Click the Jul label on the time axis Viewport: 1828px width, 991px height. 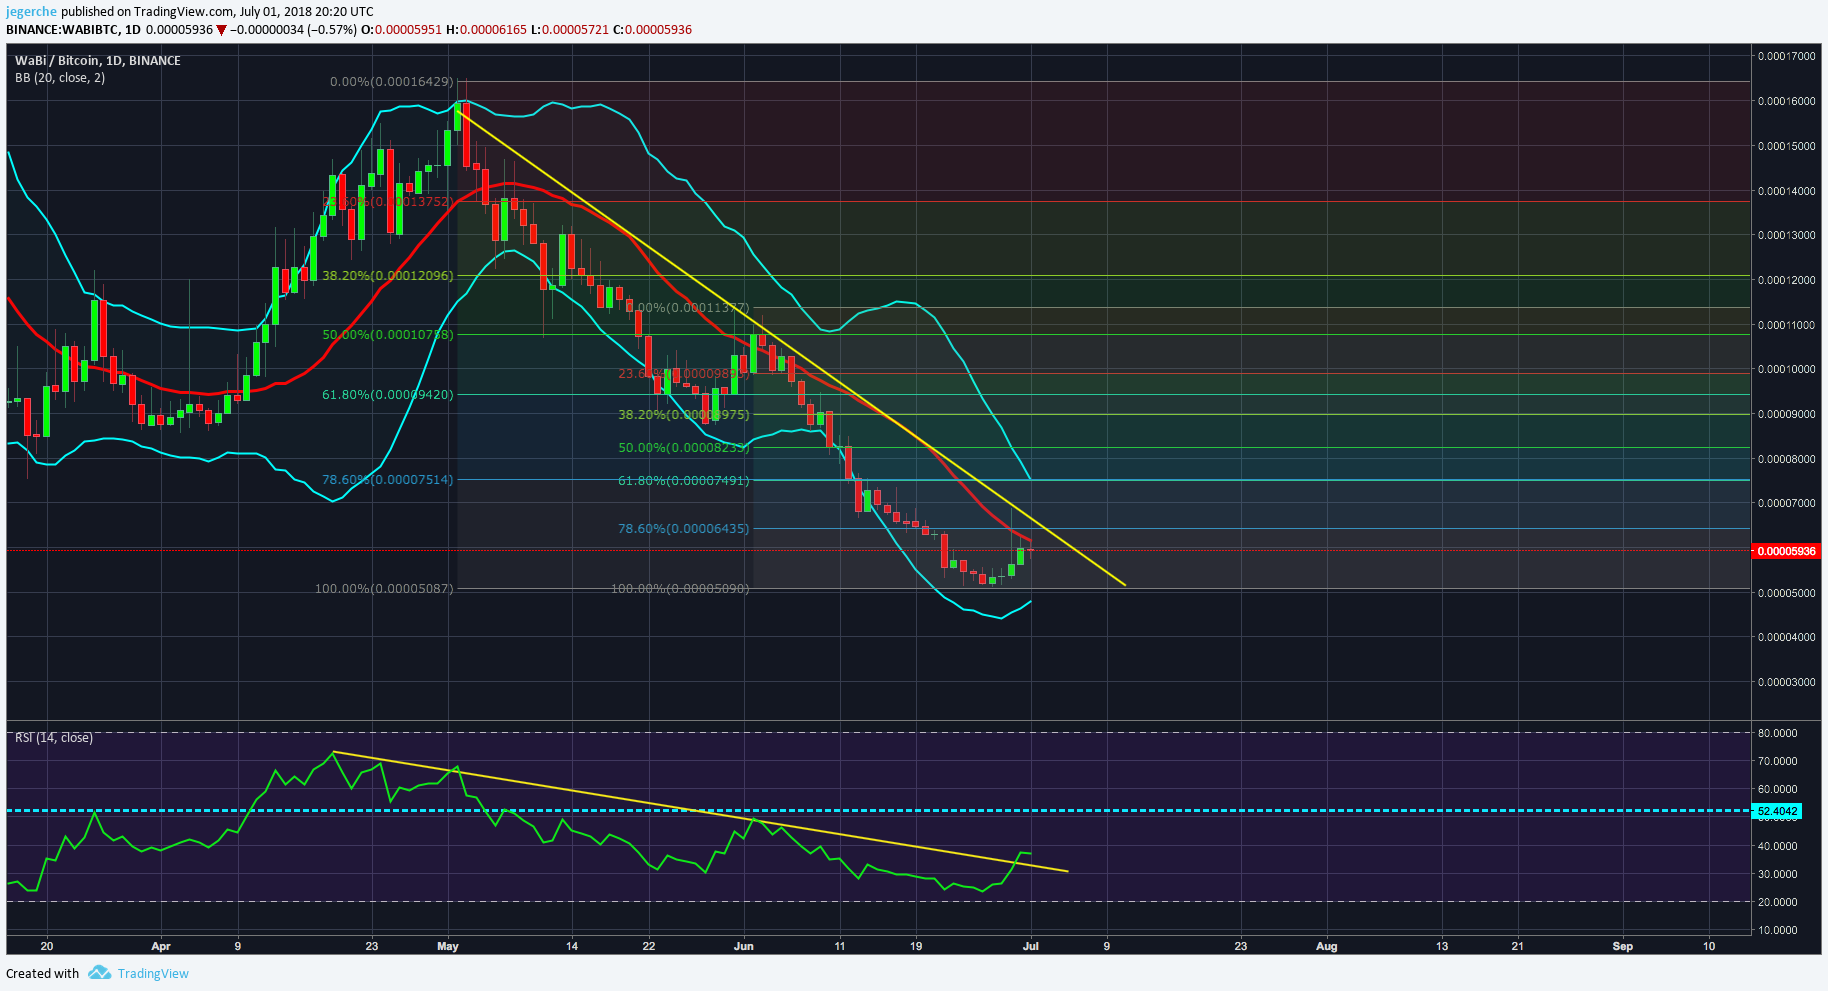pos(1031,946)
